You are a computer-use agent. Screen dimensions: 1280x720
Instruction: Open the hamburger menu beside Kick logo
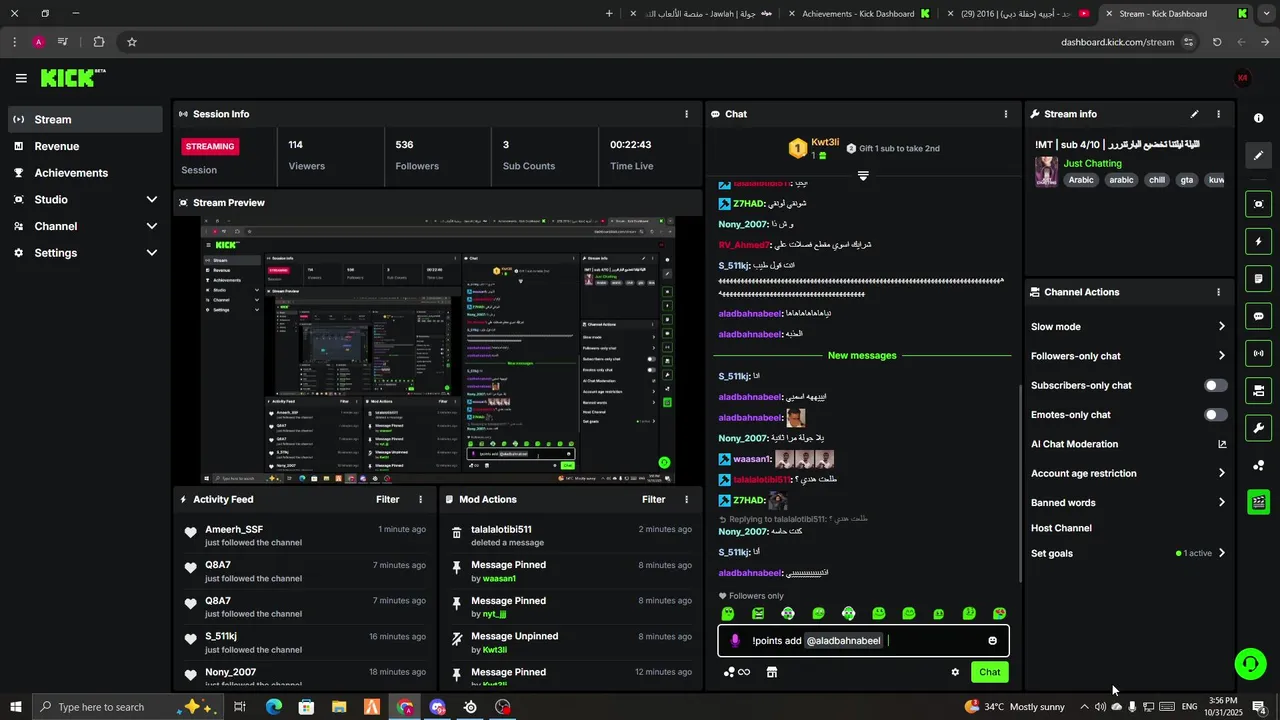coord(21,78)
